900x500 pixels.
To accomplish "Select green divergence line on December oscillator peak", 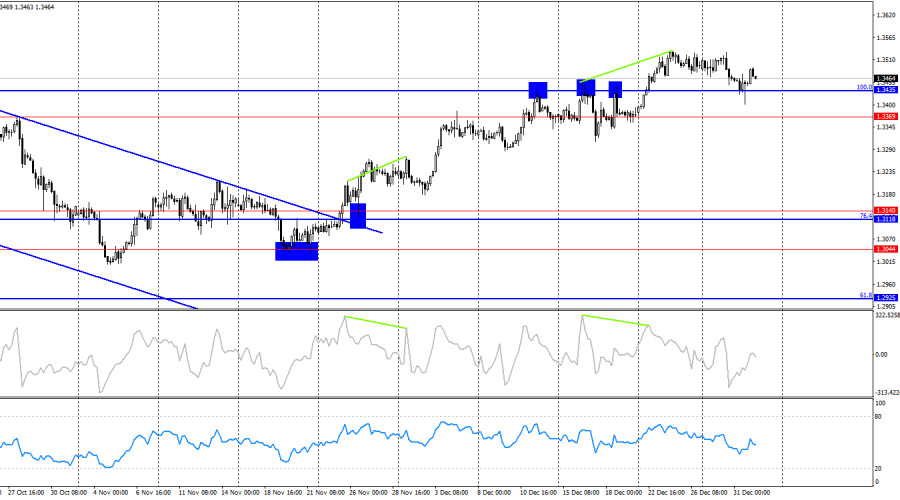I will click(615, 321).
